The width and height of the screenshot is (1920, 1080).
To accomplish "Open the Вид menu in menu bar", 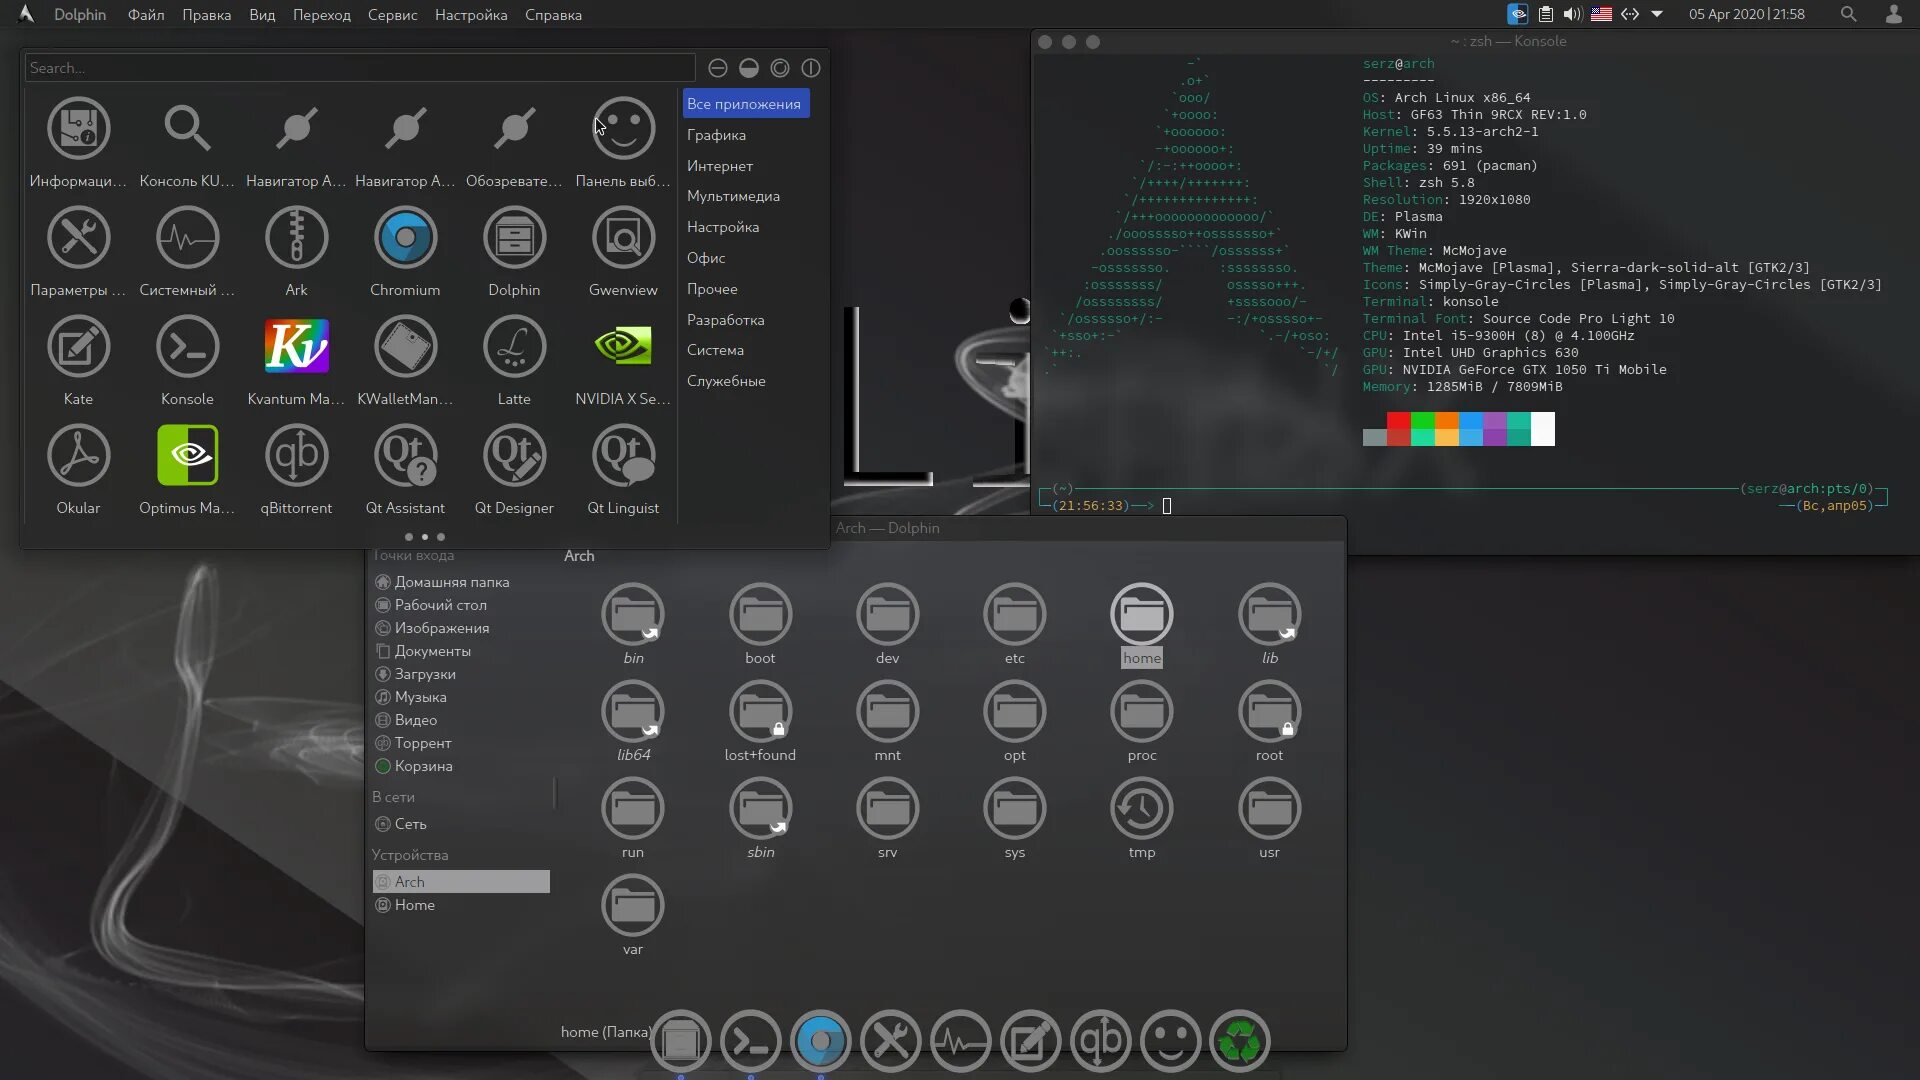I will pyautogui.click(x=262, y=15).
